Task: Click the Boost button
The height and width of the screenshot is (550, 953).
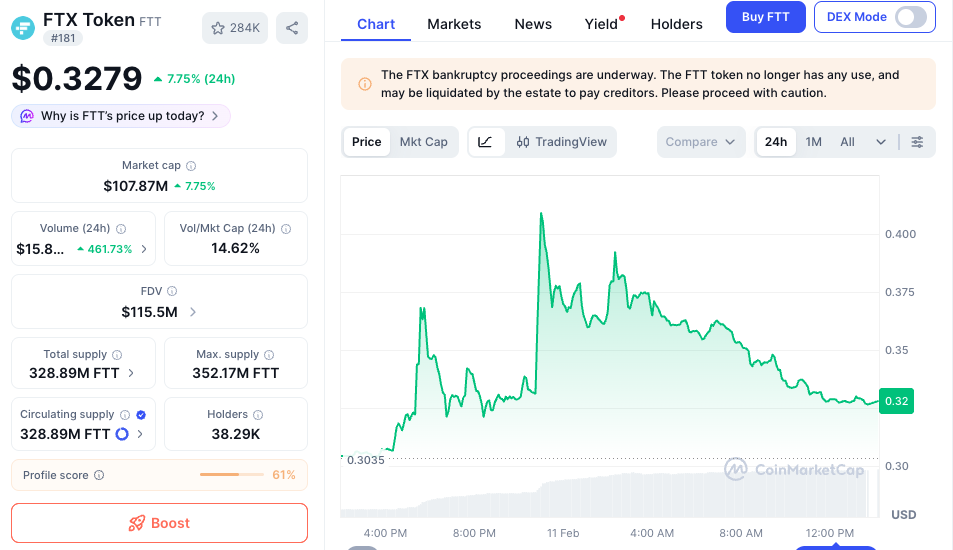Action: click(x=159, y=523)
